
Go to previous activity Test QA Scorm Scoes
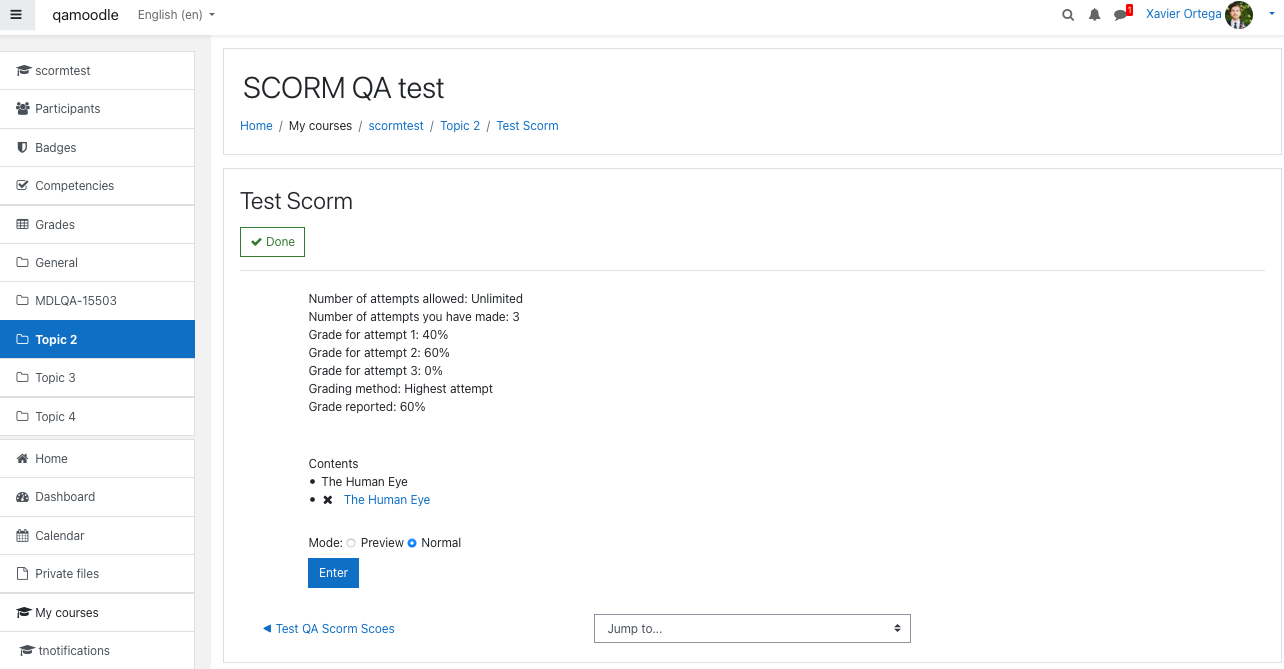pos(329,629)
